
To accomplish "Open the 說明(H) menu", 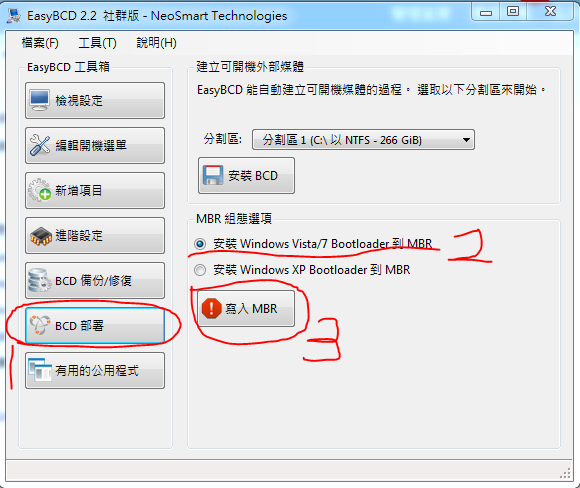I will tap(156, 43).
